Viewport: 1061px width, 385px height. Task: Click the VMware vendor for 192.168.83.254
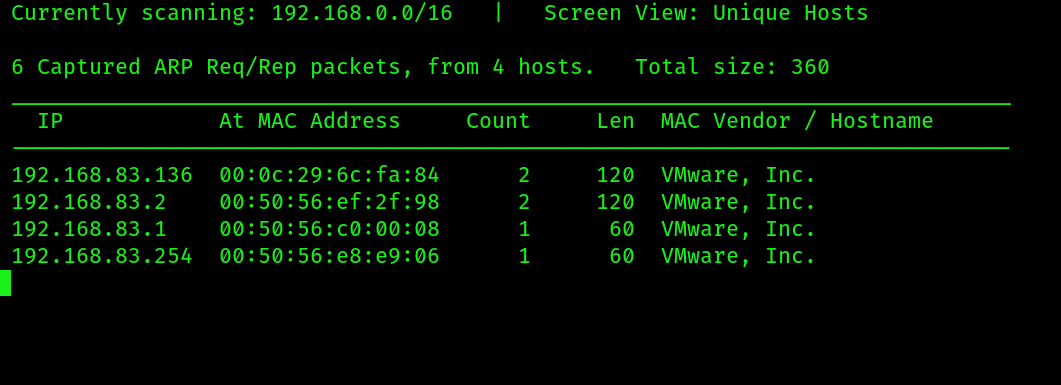pos(738,256)
